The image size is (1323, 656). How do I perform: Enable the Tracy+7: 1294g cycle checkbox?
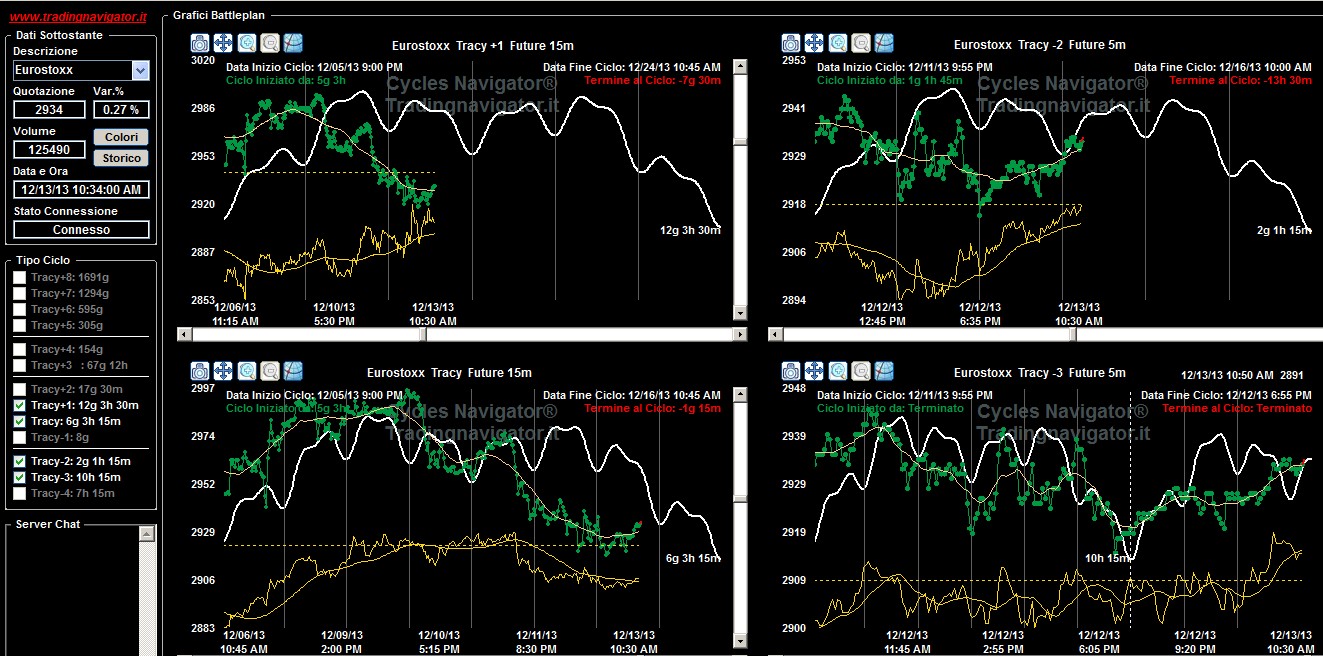point(19,293)
